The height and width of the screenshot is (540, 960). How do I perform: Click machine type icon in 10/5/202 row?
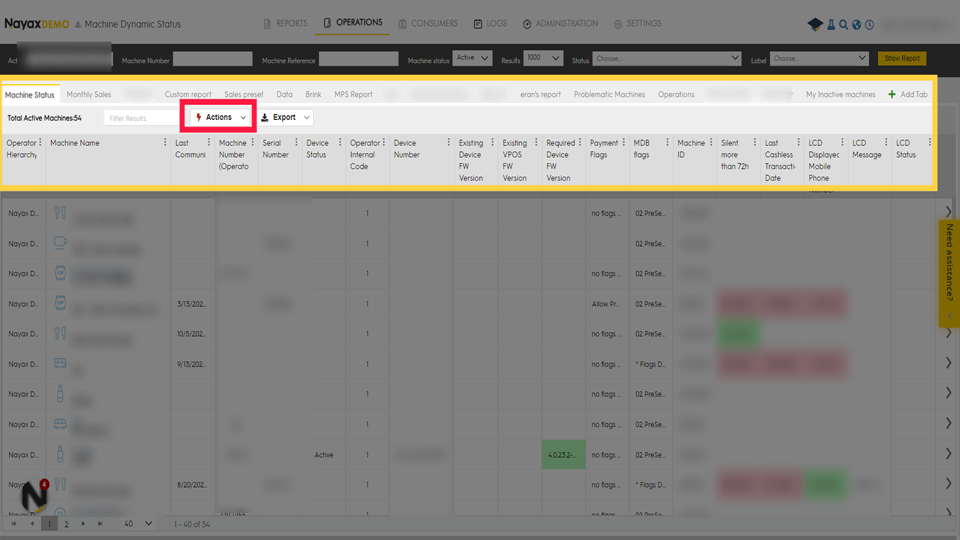(60, 333)
